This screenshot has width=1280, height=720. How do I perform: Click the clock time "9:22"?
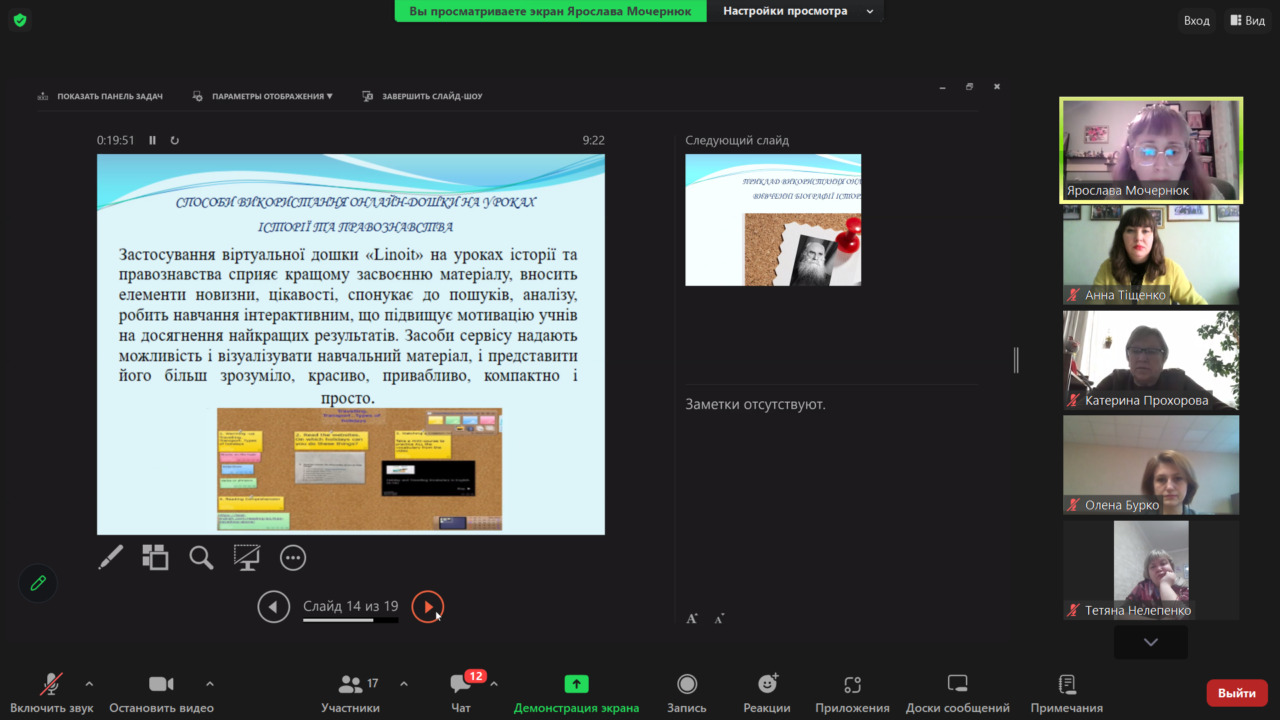[594, 140]
